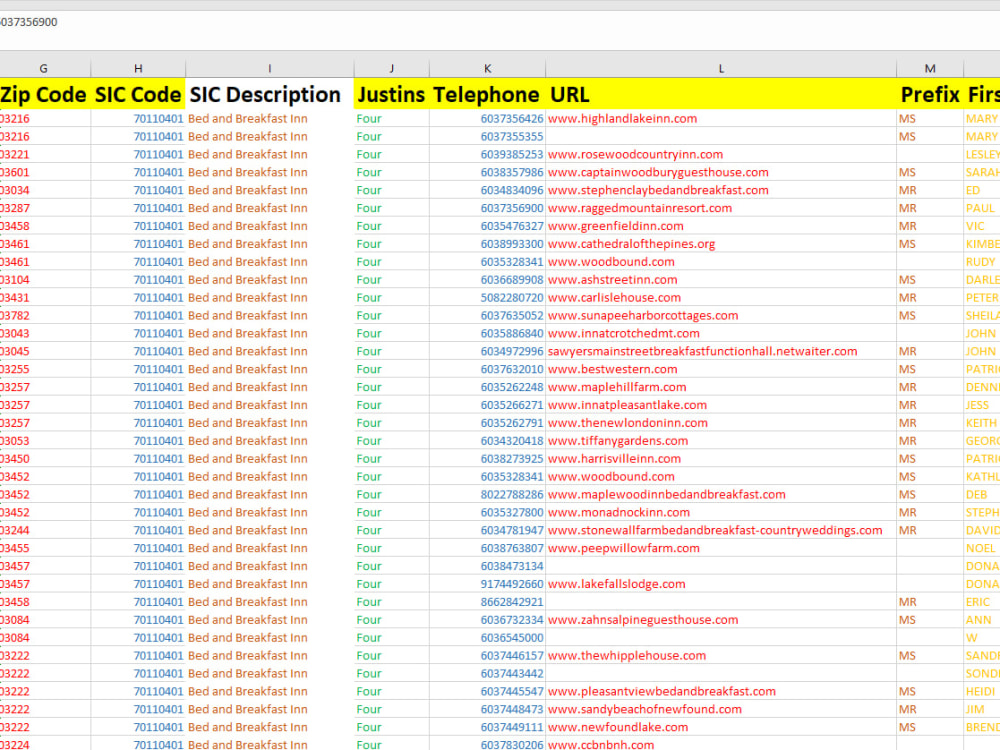Select the Telephone header cell
The width and height of the screenshot is (1000, 750).
(487, 94)
